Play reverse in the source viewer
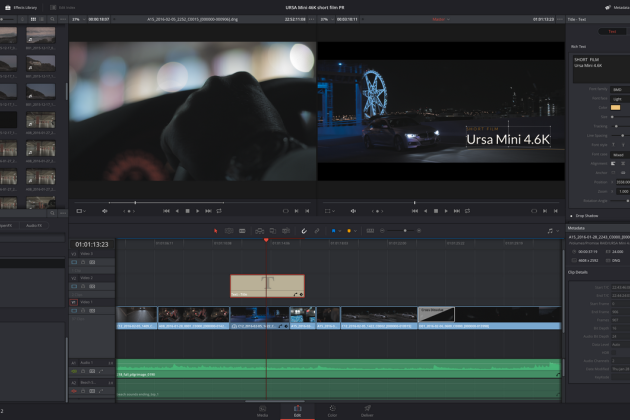Image resolution: width=630 pixels, height=420 pixels. click(x=177, y=211)
